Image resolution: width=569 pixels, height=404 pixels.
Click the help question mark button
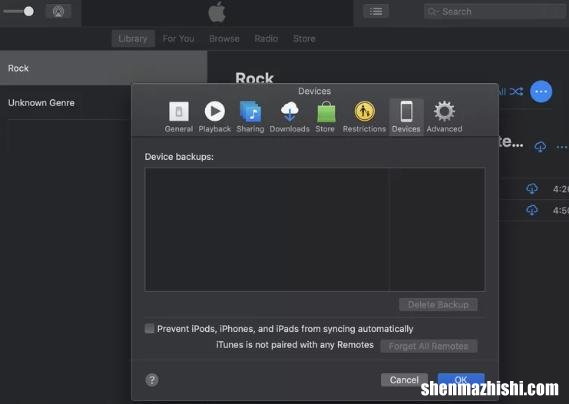coord(152,380)
